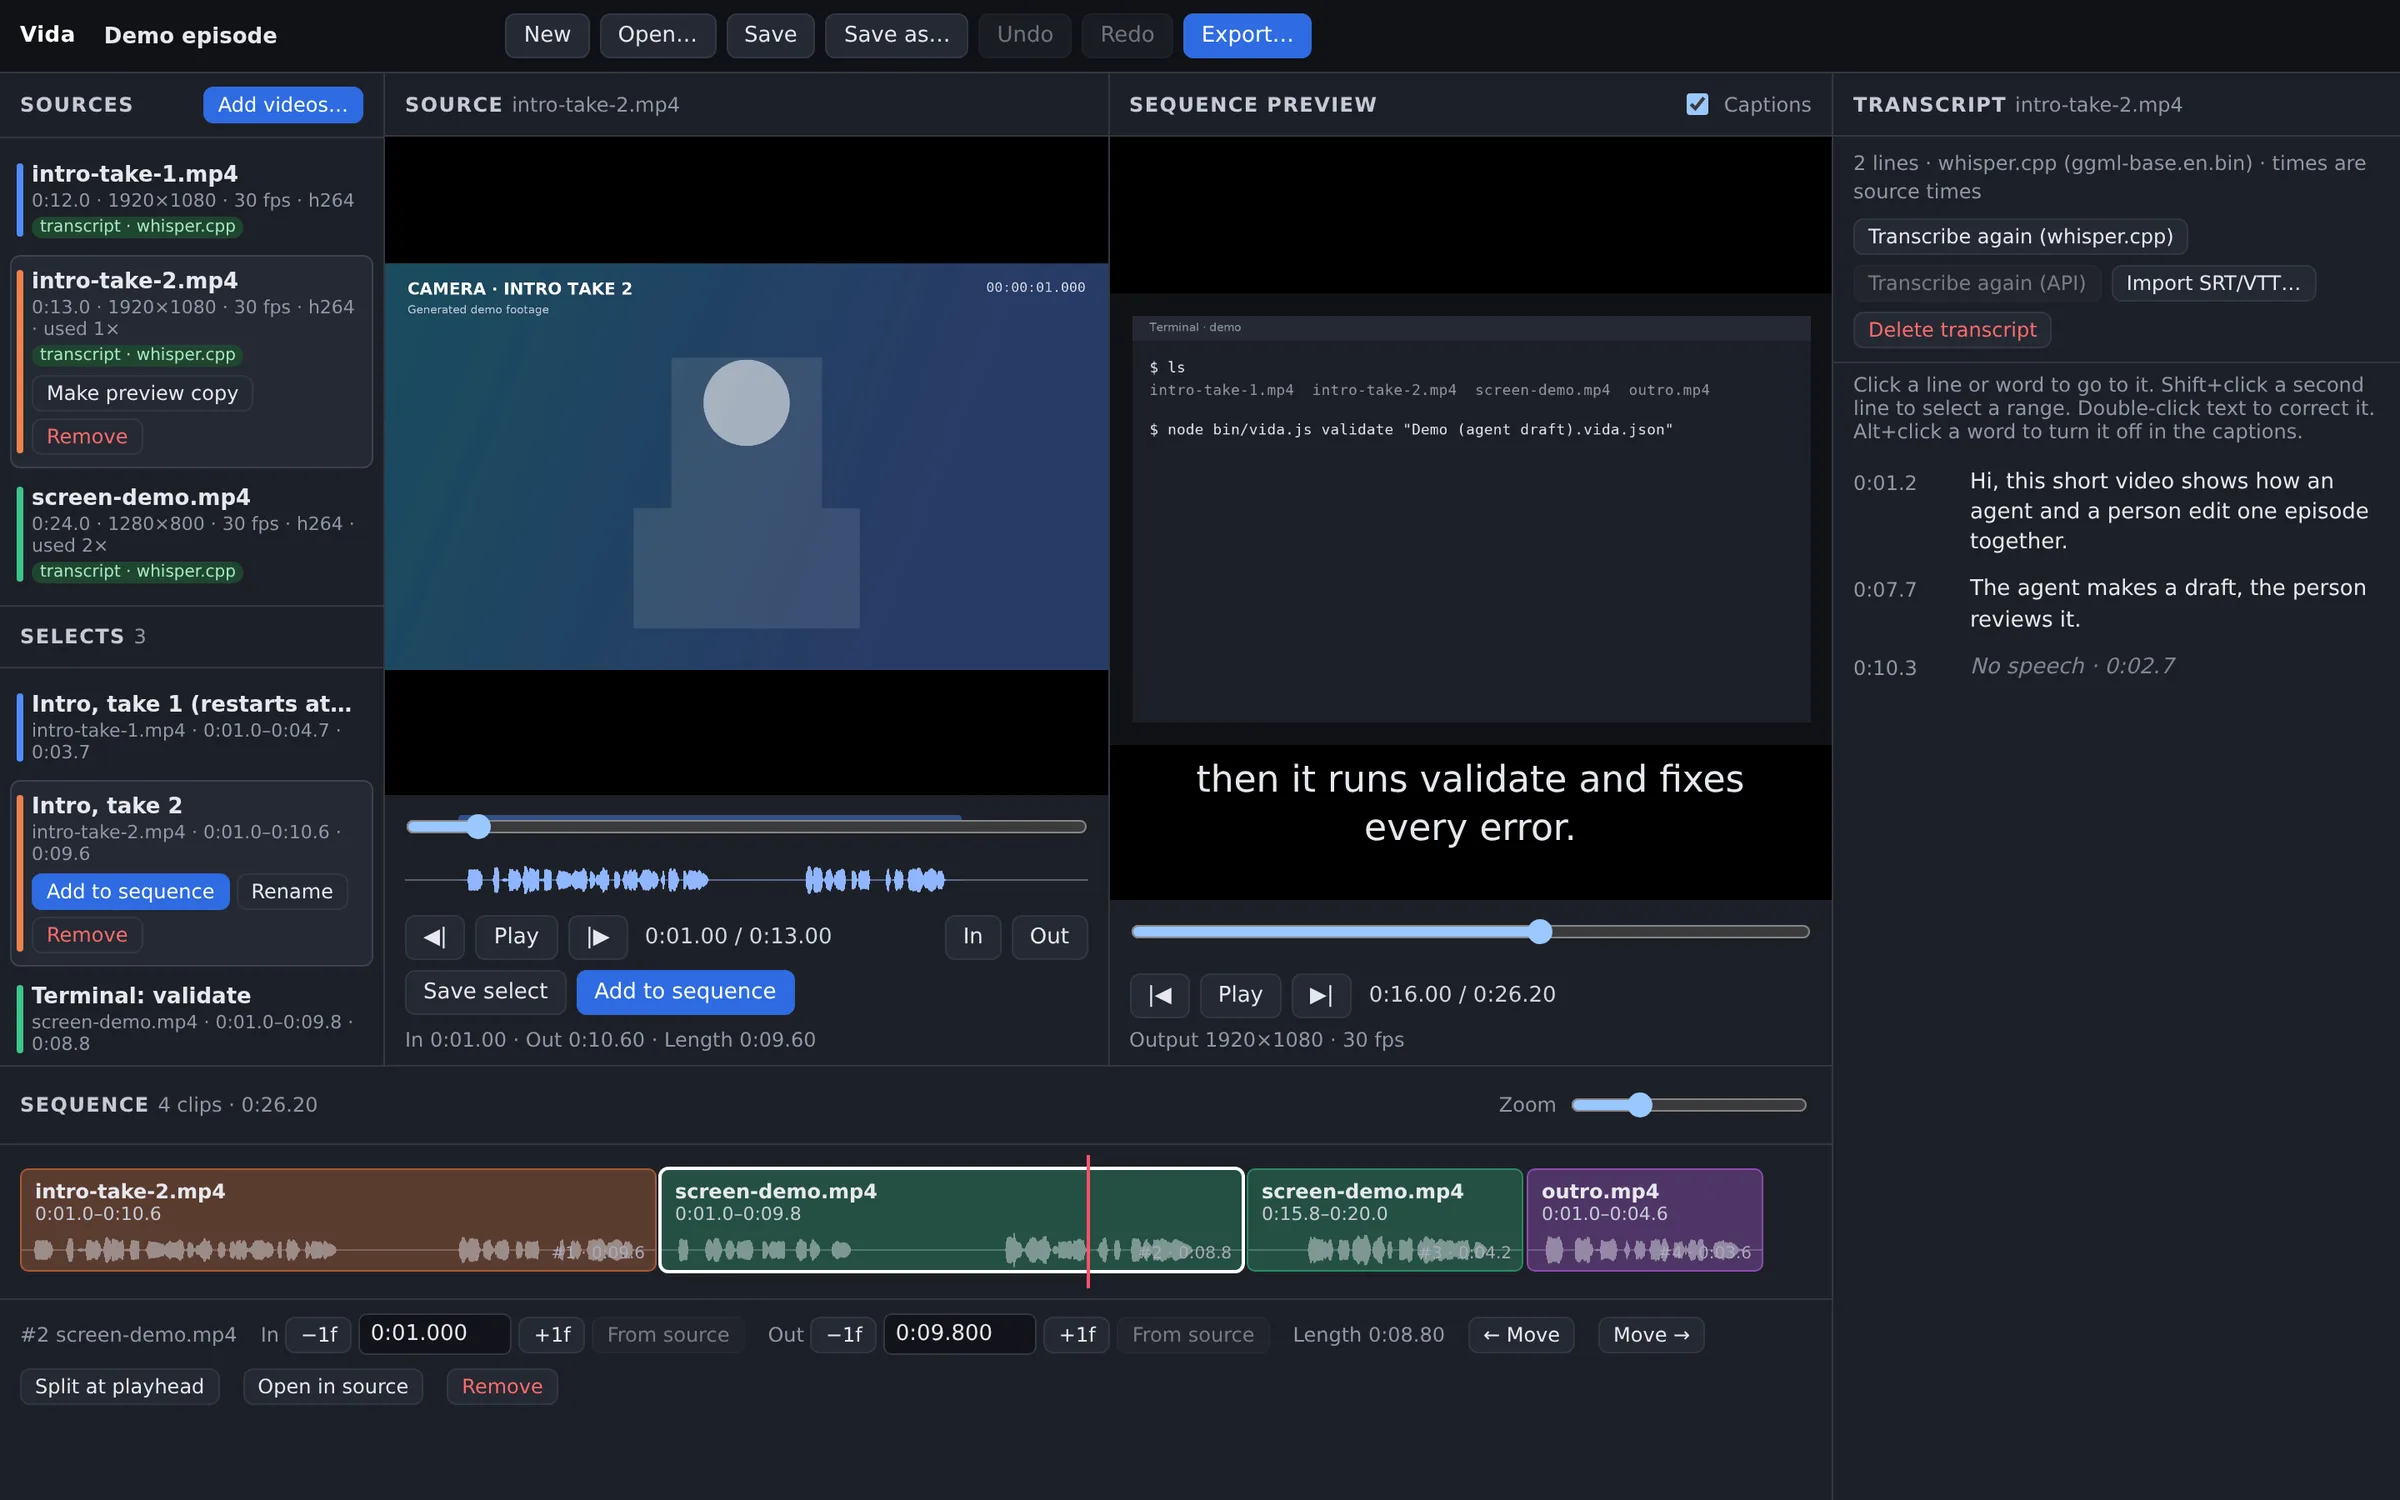Create a New project
Viewport: 2400px width, 1500px height.
tap(547, 35)
